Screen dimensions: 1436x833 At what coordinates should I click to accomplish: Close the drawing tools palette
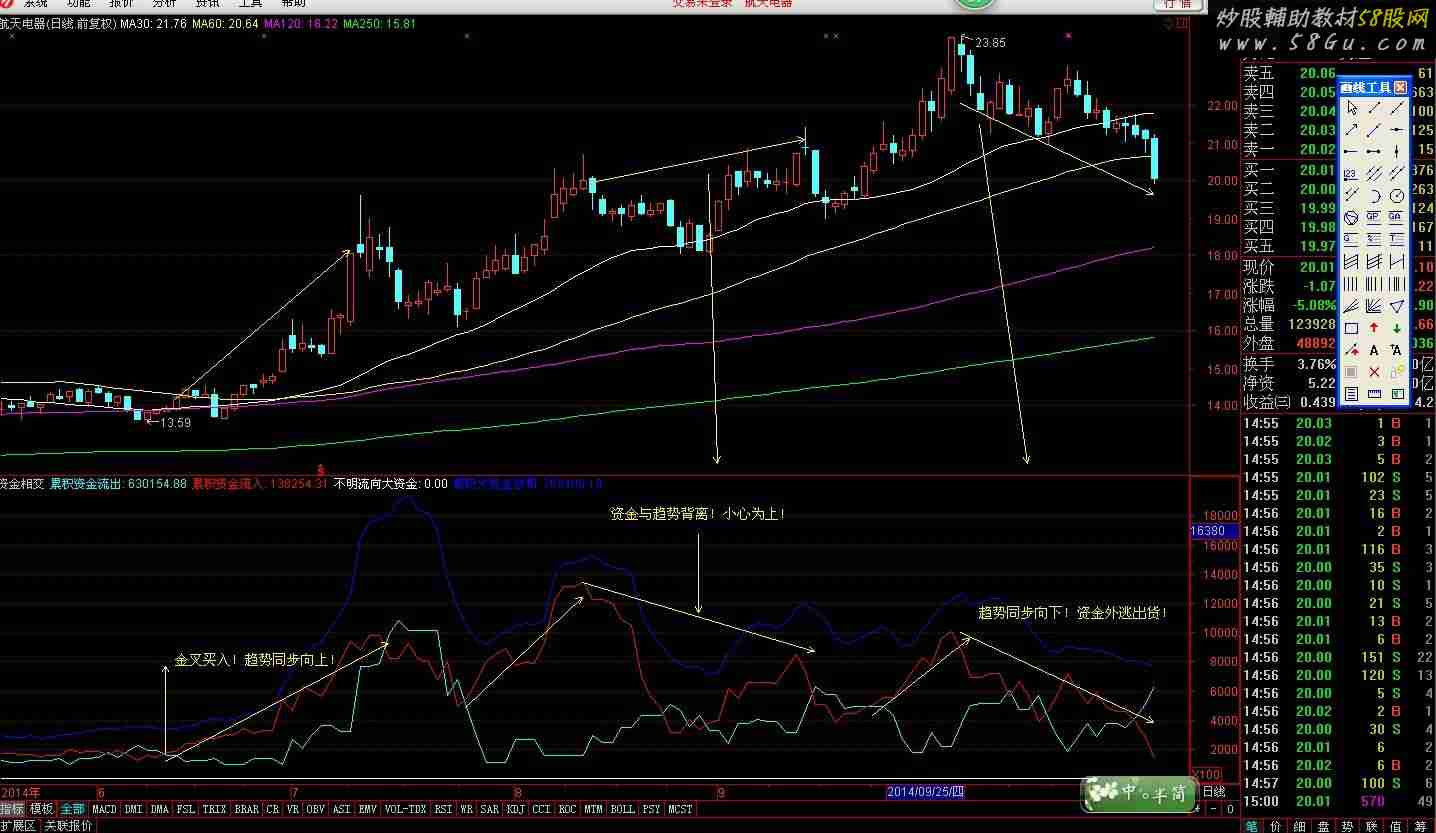click(x=1400, y=88)
